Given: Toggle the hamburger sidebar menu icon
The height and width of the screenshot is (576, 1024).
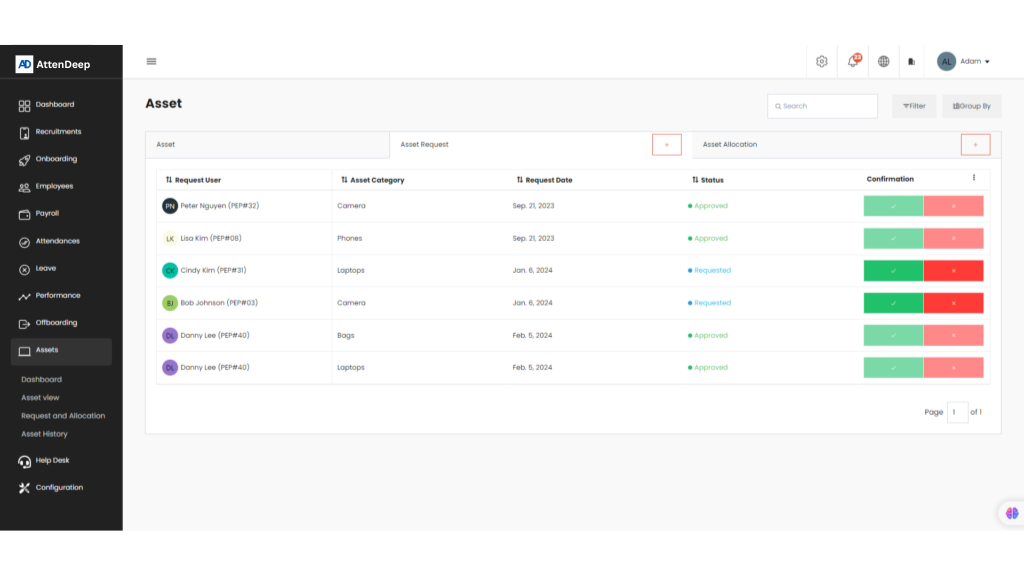Looking at the screenshot, I should pyautogui.click(x=151, y=61).
